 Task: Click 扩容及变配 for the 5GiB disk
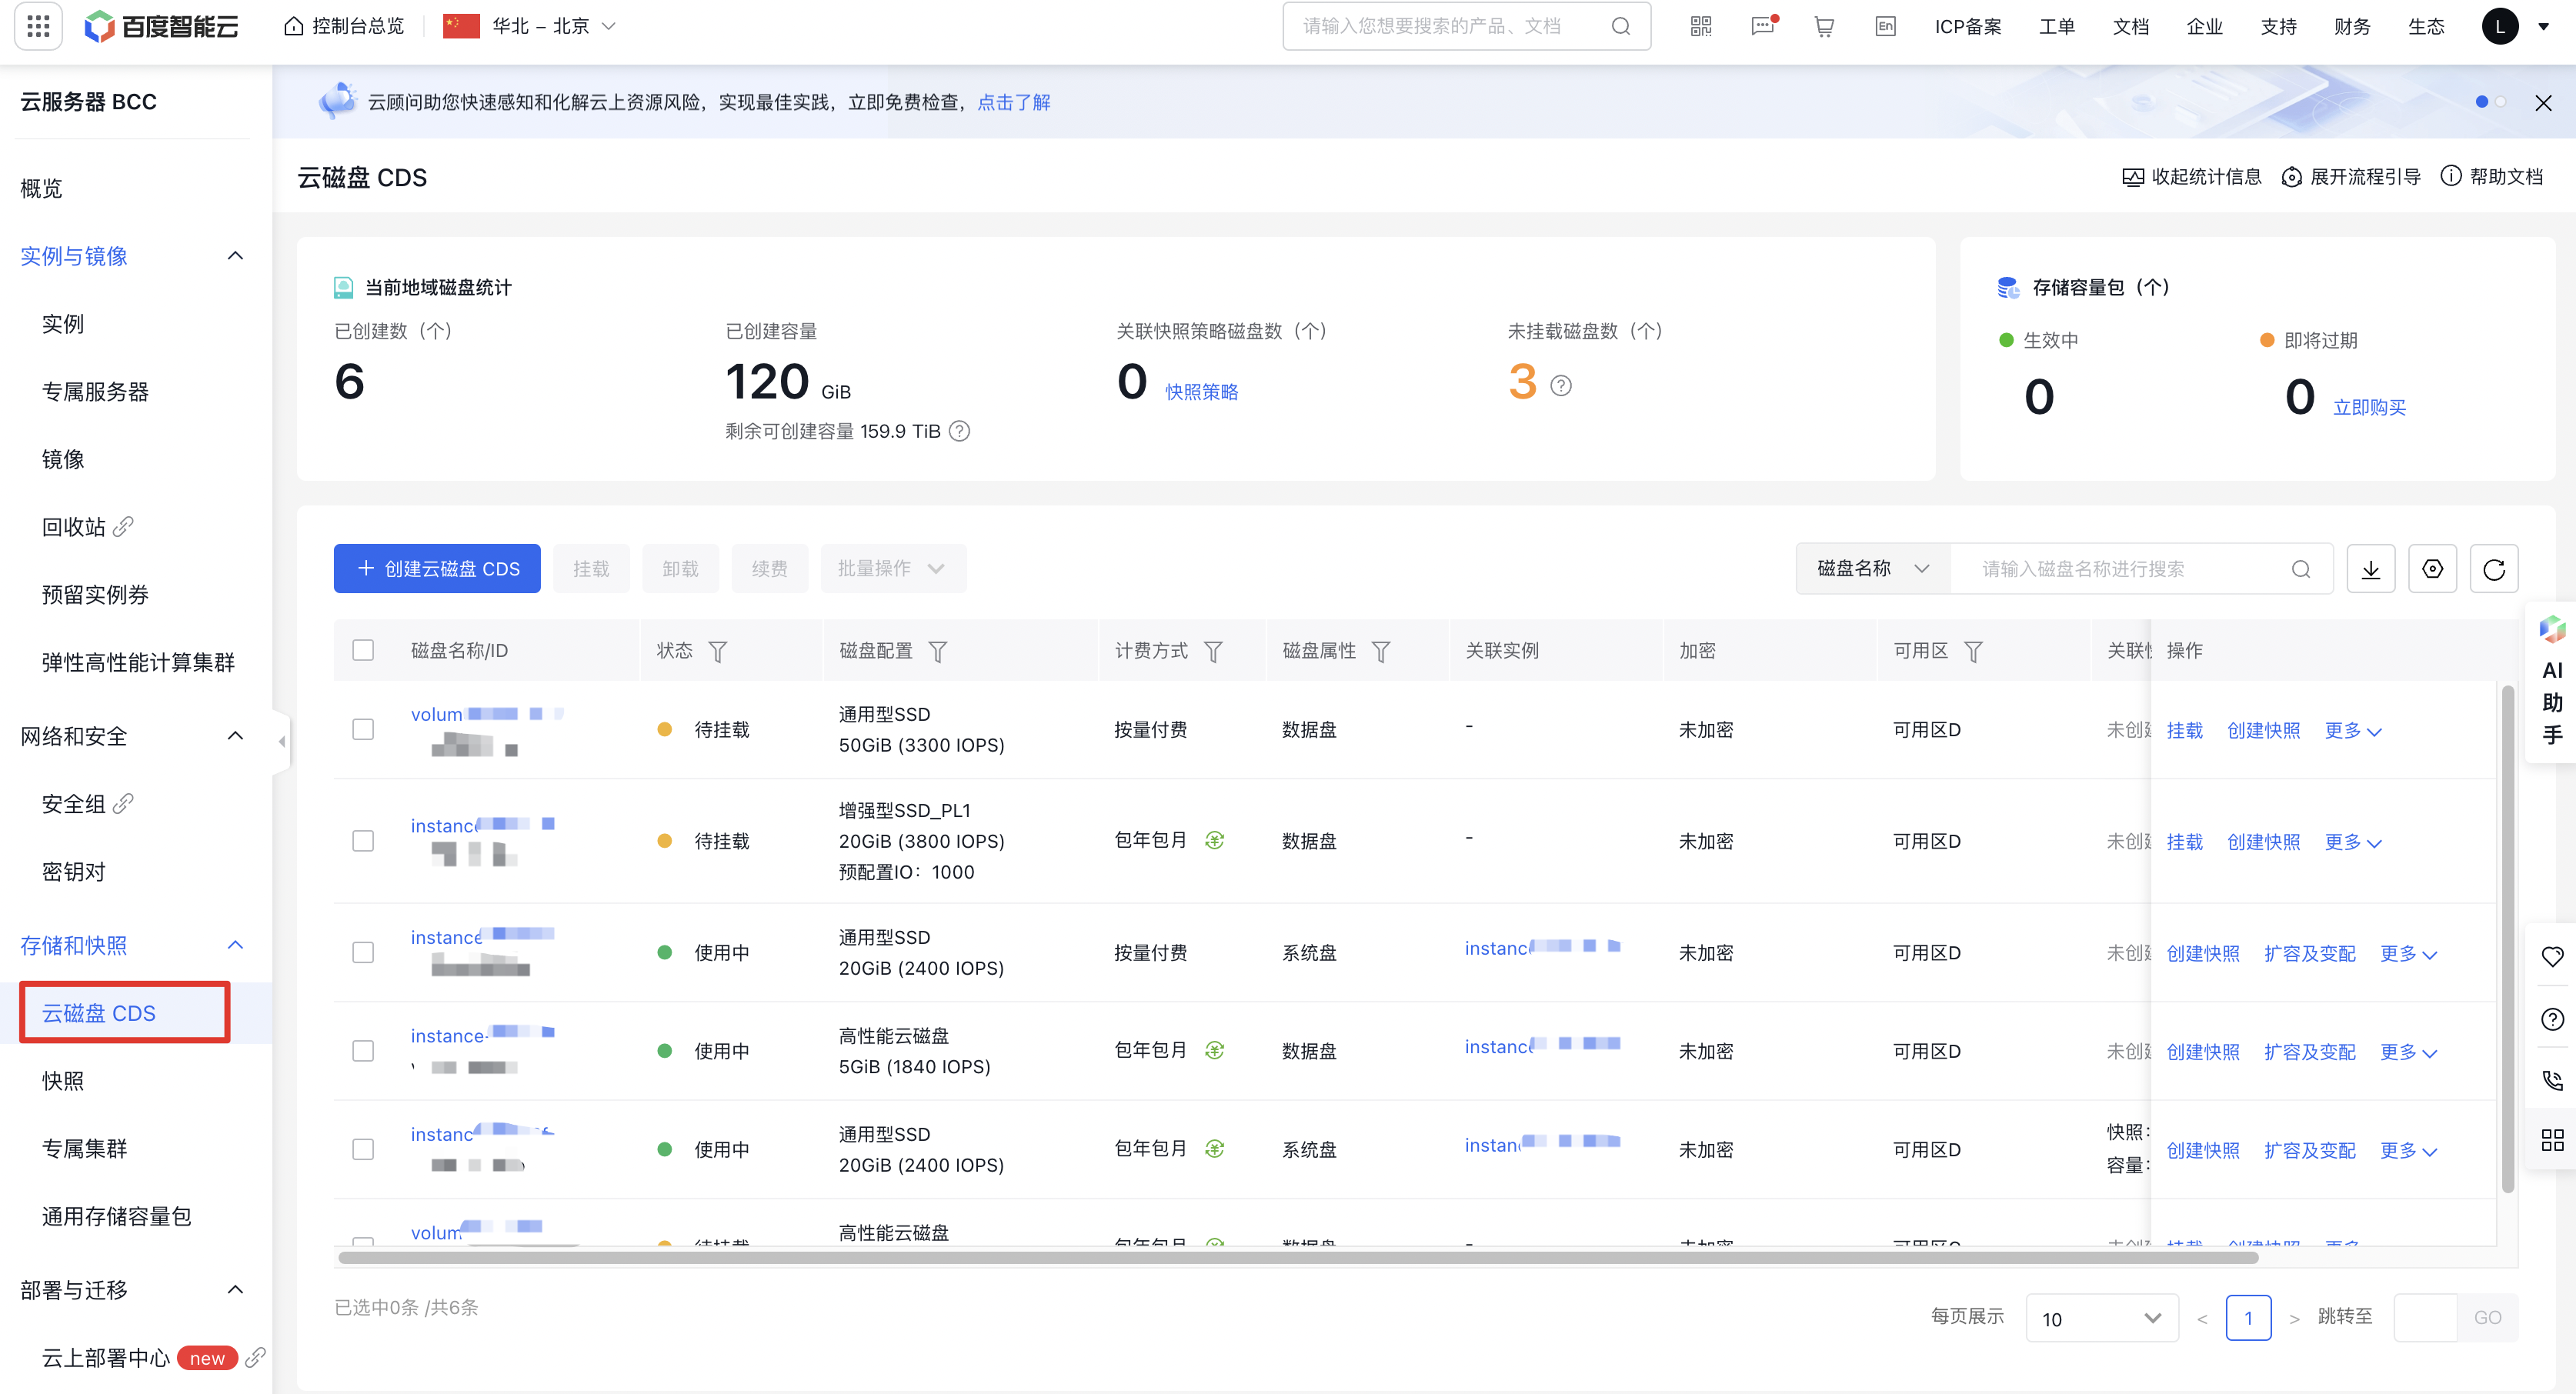[2309, 1052]
